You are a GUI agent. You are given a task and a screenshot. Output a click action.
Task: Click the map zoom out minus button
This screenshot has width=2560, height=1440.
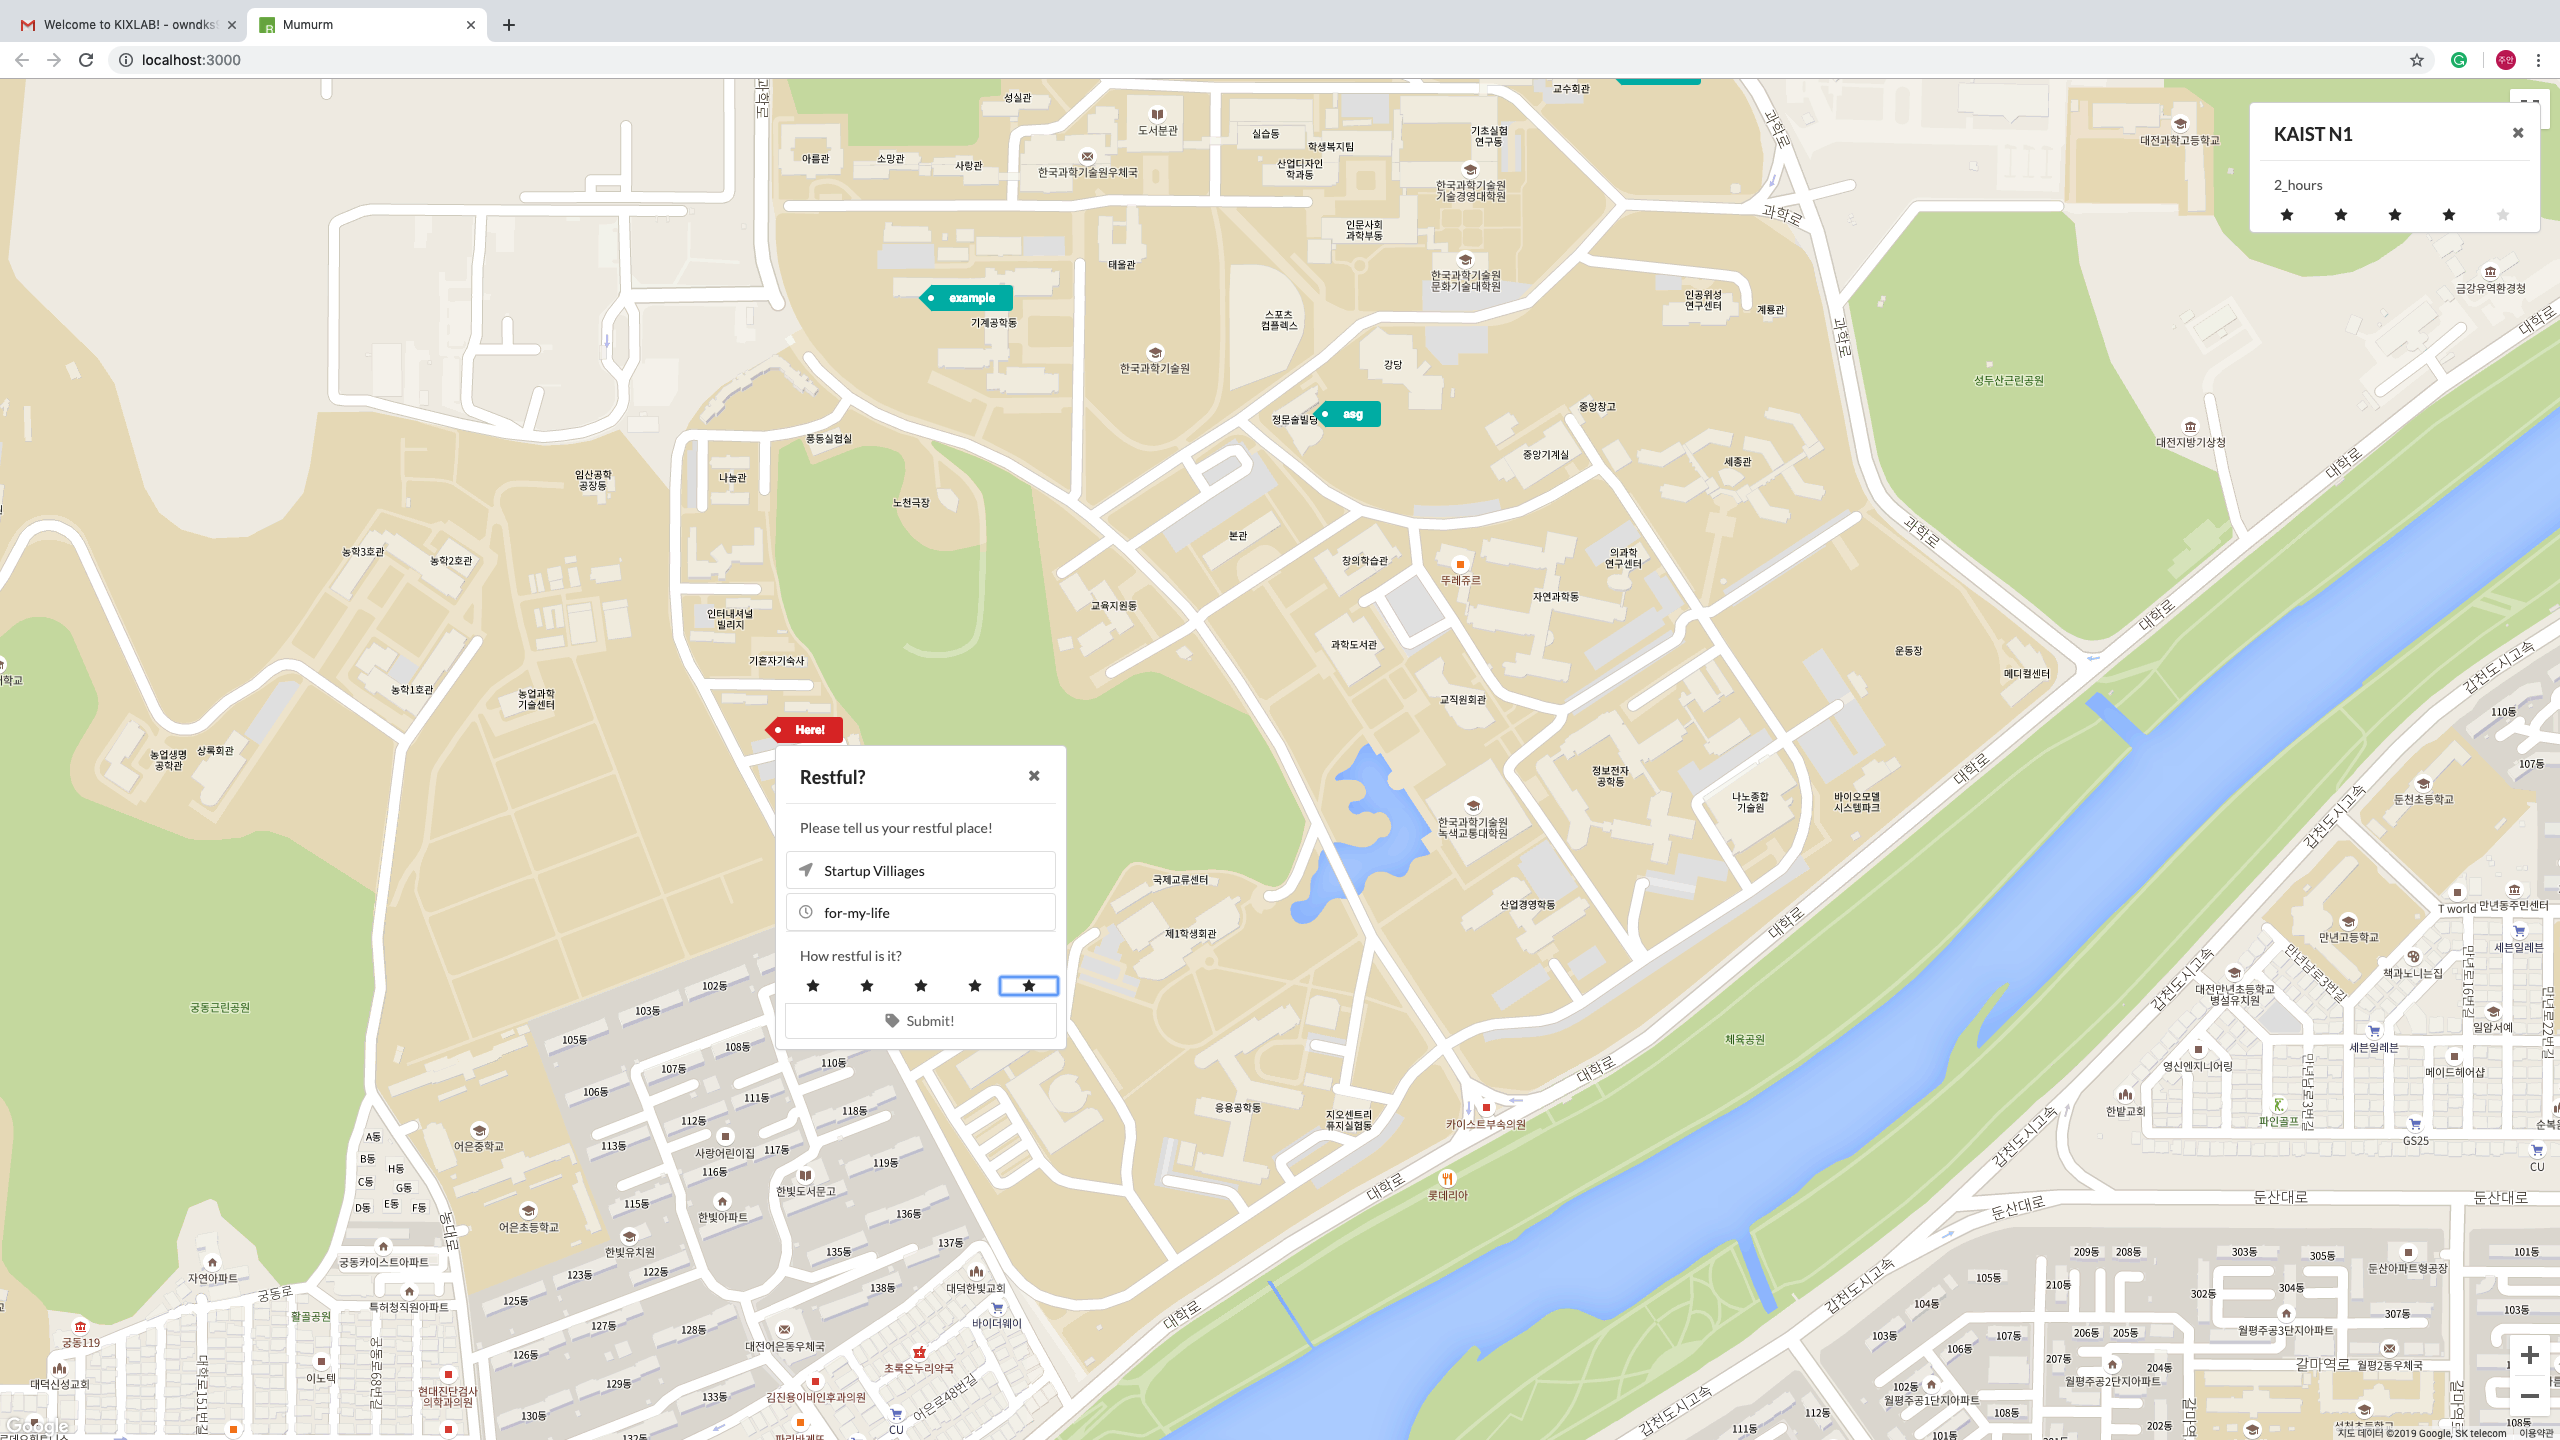pos(2529,1396)
